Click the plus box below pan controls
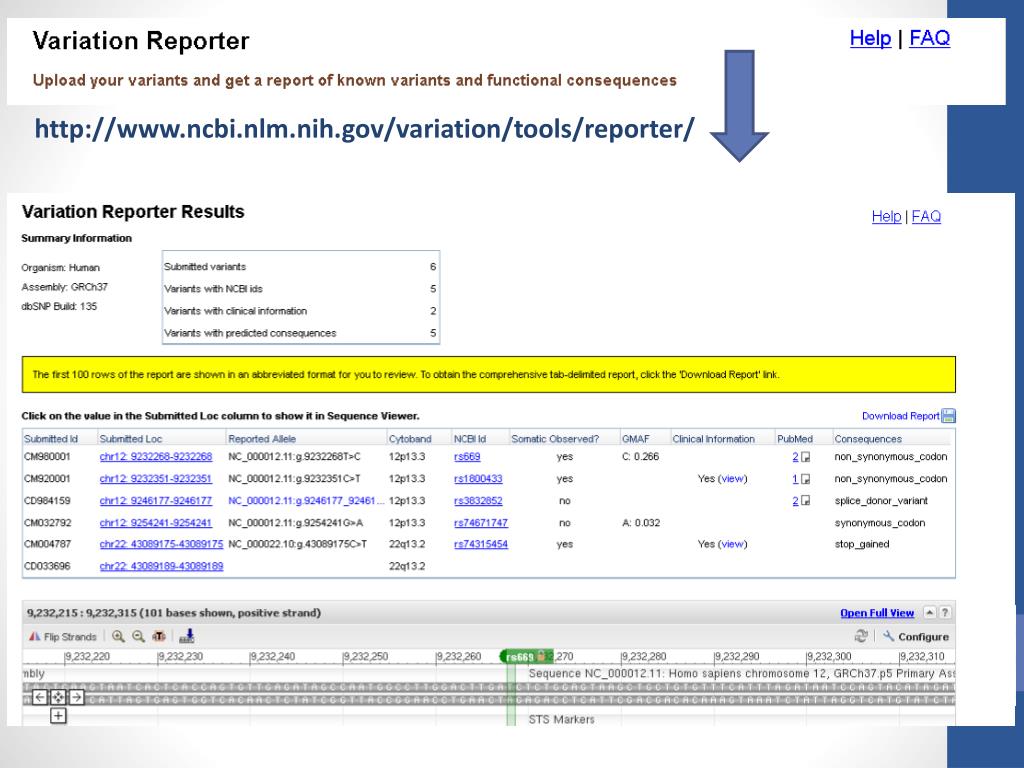The width and height of the screenshot is (1024, 768). [x=58, y=716]
